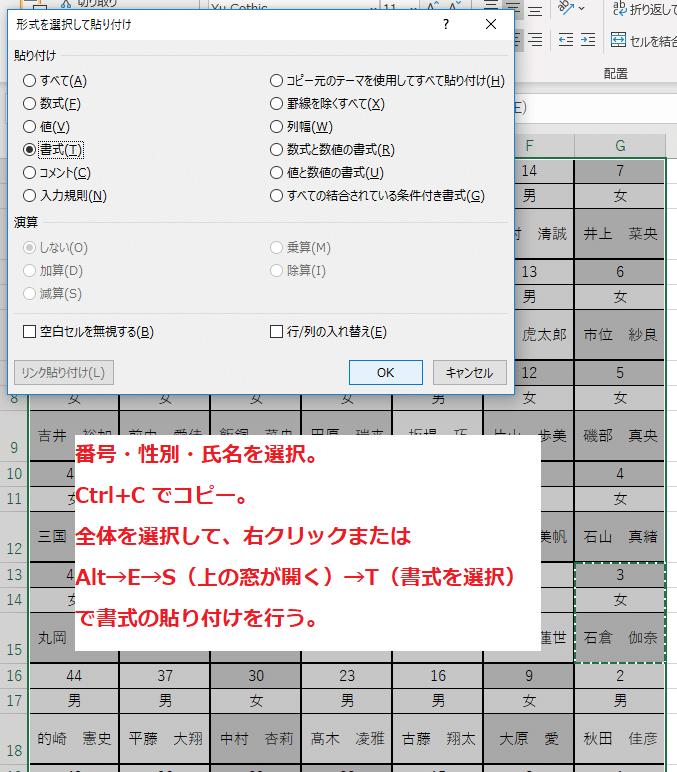Click the 乗算(M) operation radio button
Viewport: 677px width, 772px height.
coord(300,248)
